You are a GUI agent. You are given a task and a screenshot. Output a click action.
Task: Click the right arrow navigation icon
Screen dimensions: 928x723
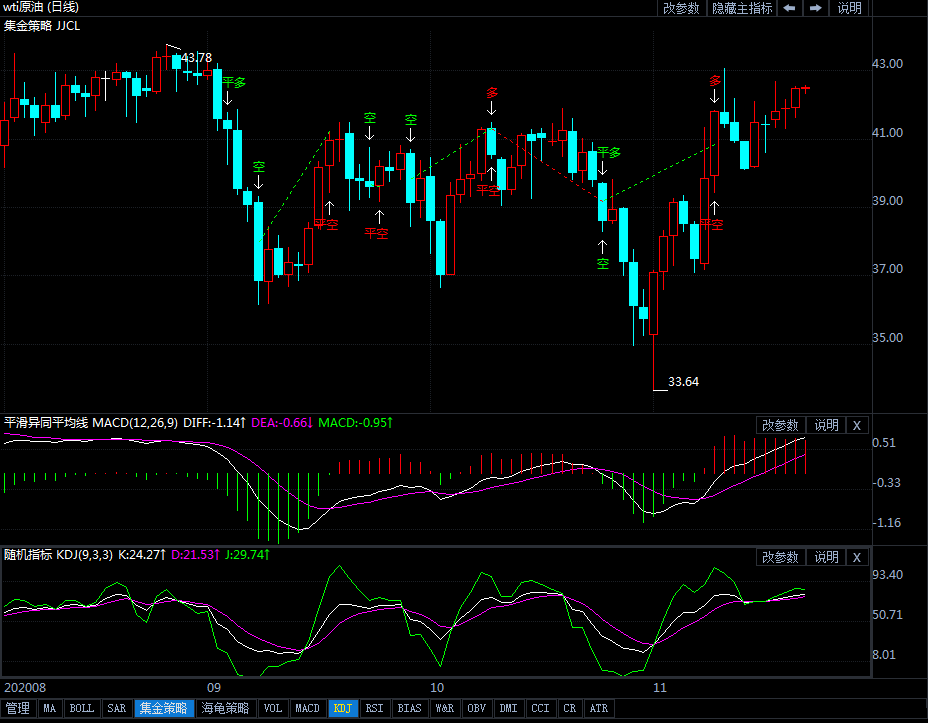pos(816,8)
